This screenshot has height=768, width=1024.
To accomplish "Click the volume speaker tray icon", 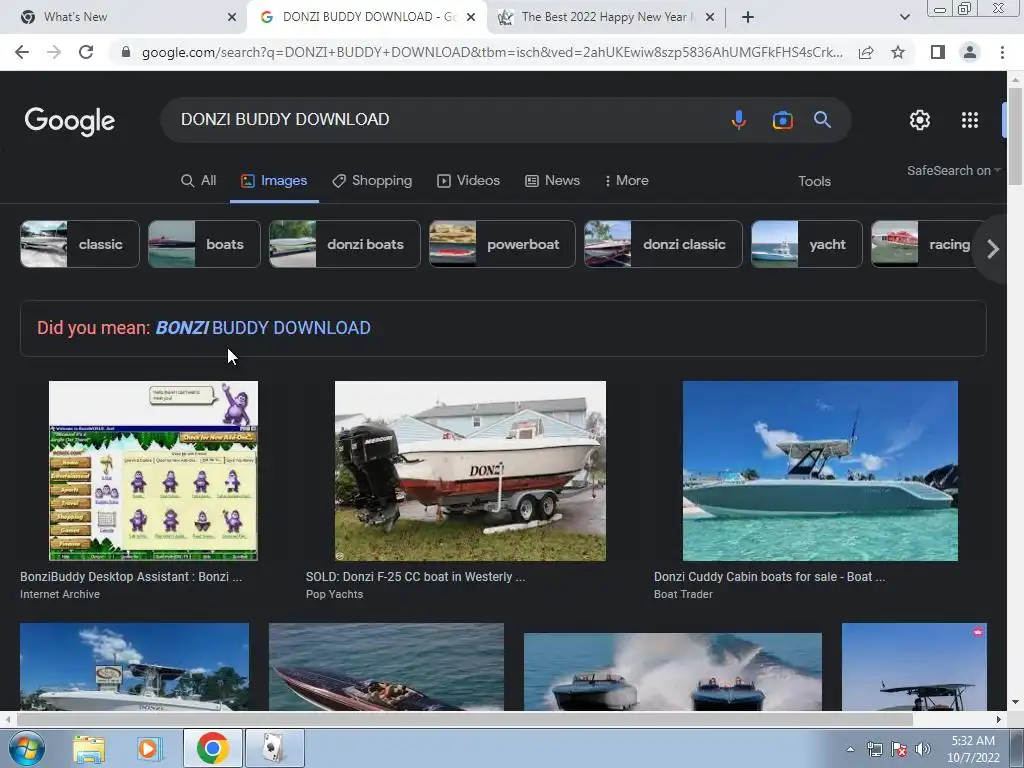I will [922, 750].
